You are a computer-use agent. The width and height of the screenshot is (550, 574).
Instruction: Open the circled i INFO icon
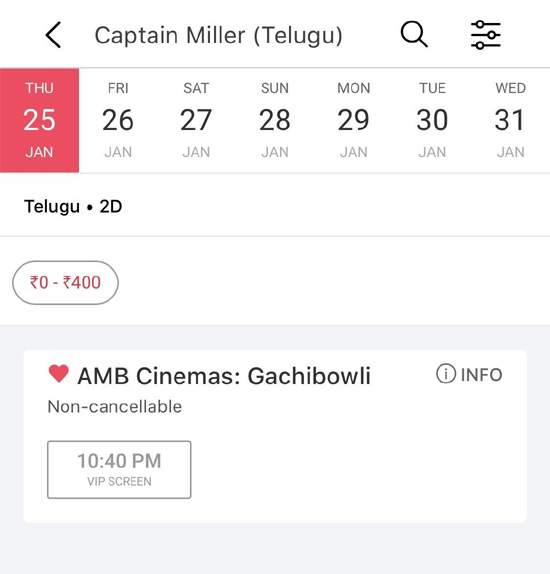click(446, 374)
